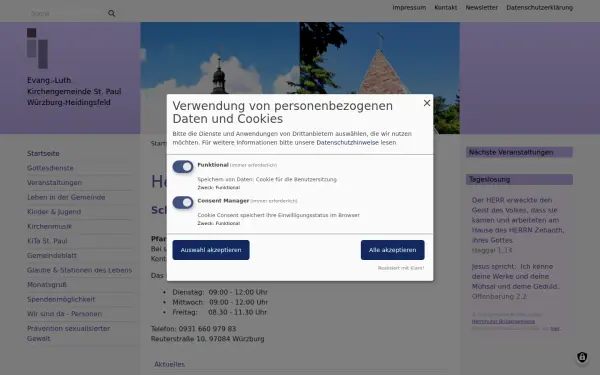Click Dienstag 09:00 - 12:00 Uhr entry
Image resolution: width=600 pixels, height=375 pixels.
220,292
